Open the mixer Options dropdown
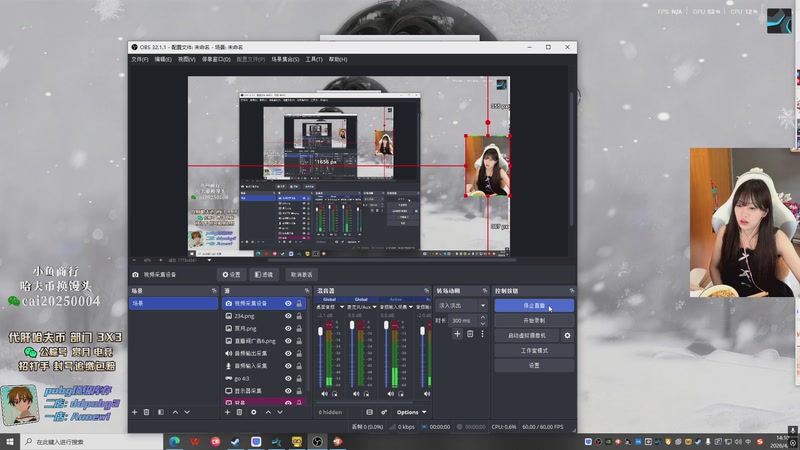This screenshot has width=800, height=450. 411,412
